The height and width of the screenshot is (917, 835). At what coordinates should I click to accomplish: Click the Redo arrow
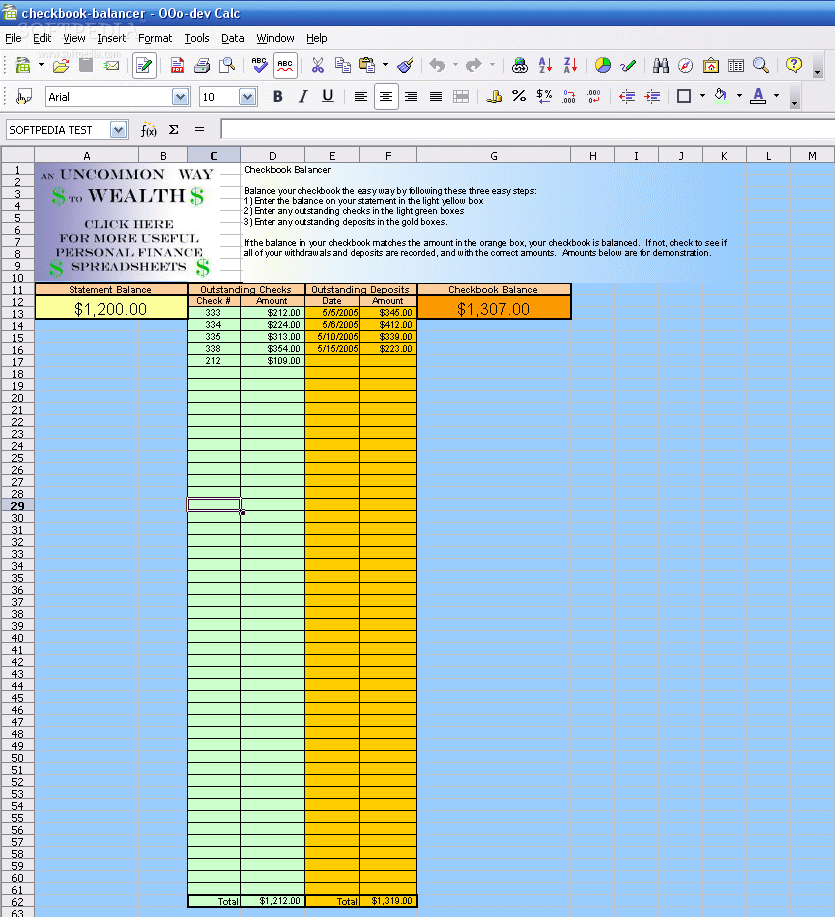[474, 65]
